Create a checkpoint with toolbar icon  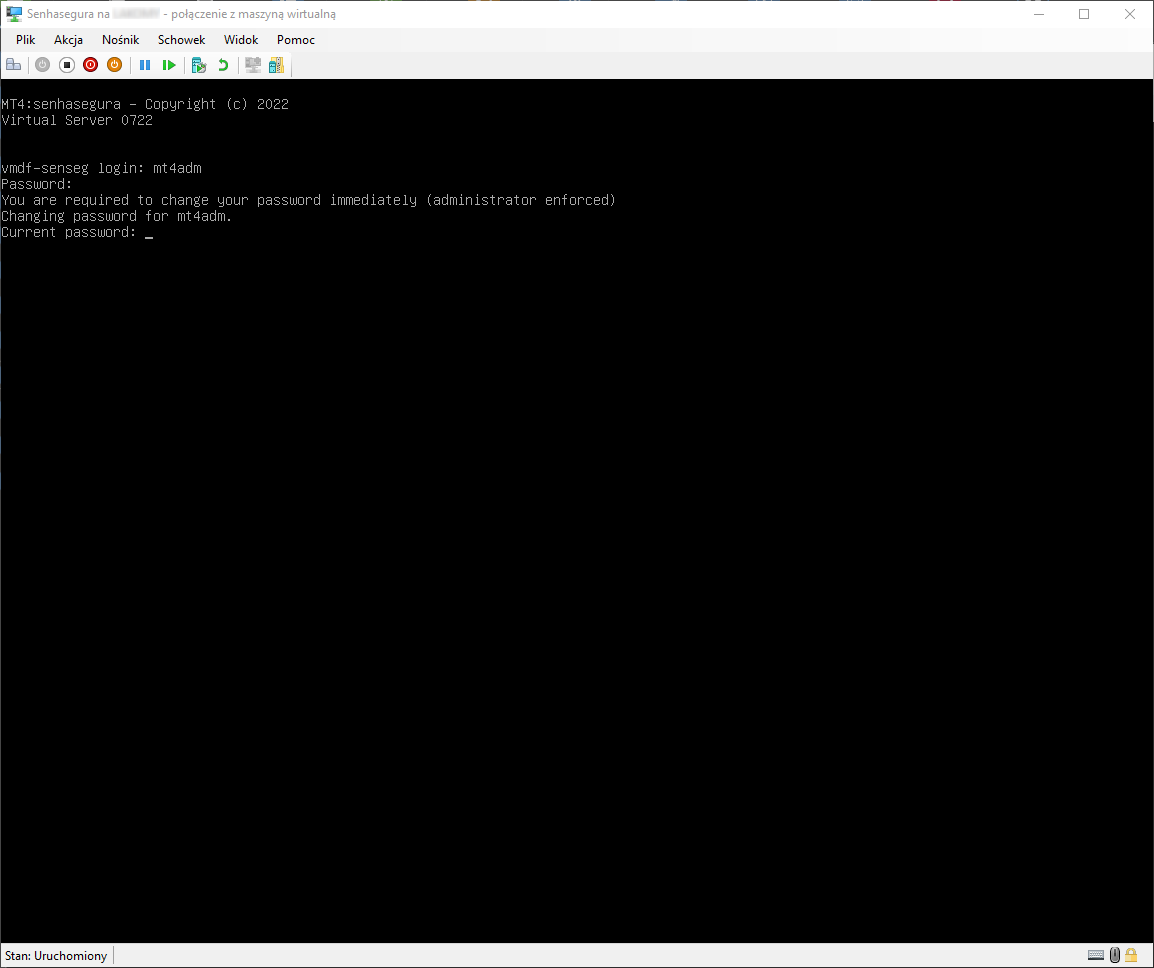click(x=199, y=65)
